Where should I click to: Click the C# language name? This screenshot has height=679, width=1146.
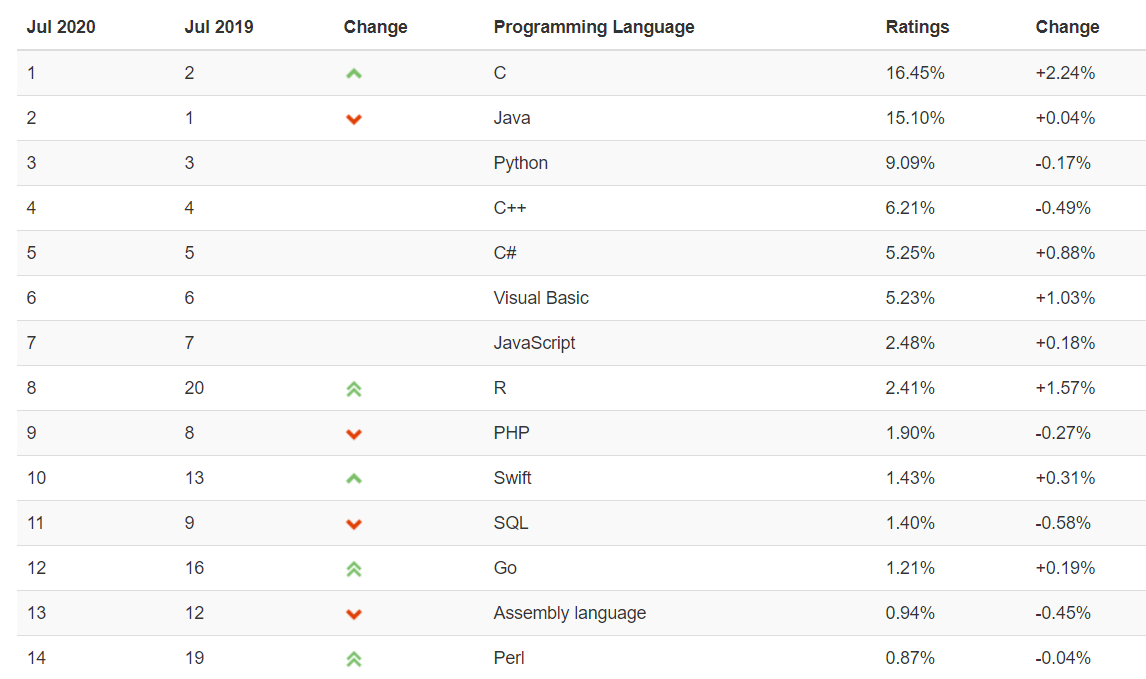(x=505, y=253)
